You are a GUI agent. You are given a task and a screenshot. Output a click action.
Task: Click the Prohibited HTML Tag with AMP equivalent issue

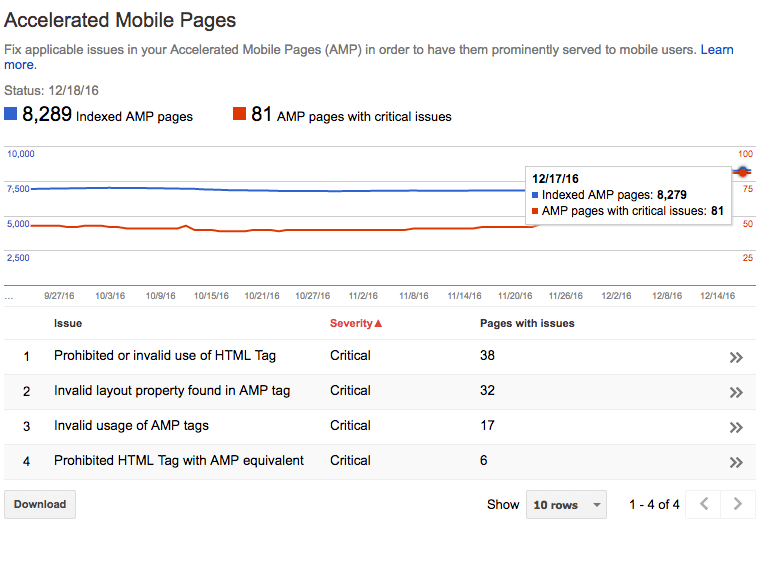(179, 461)
